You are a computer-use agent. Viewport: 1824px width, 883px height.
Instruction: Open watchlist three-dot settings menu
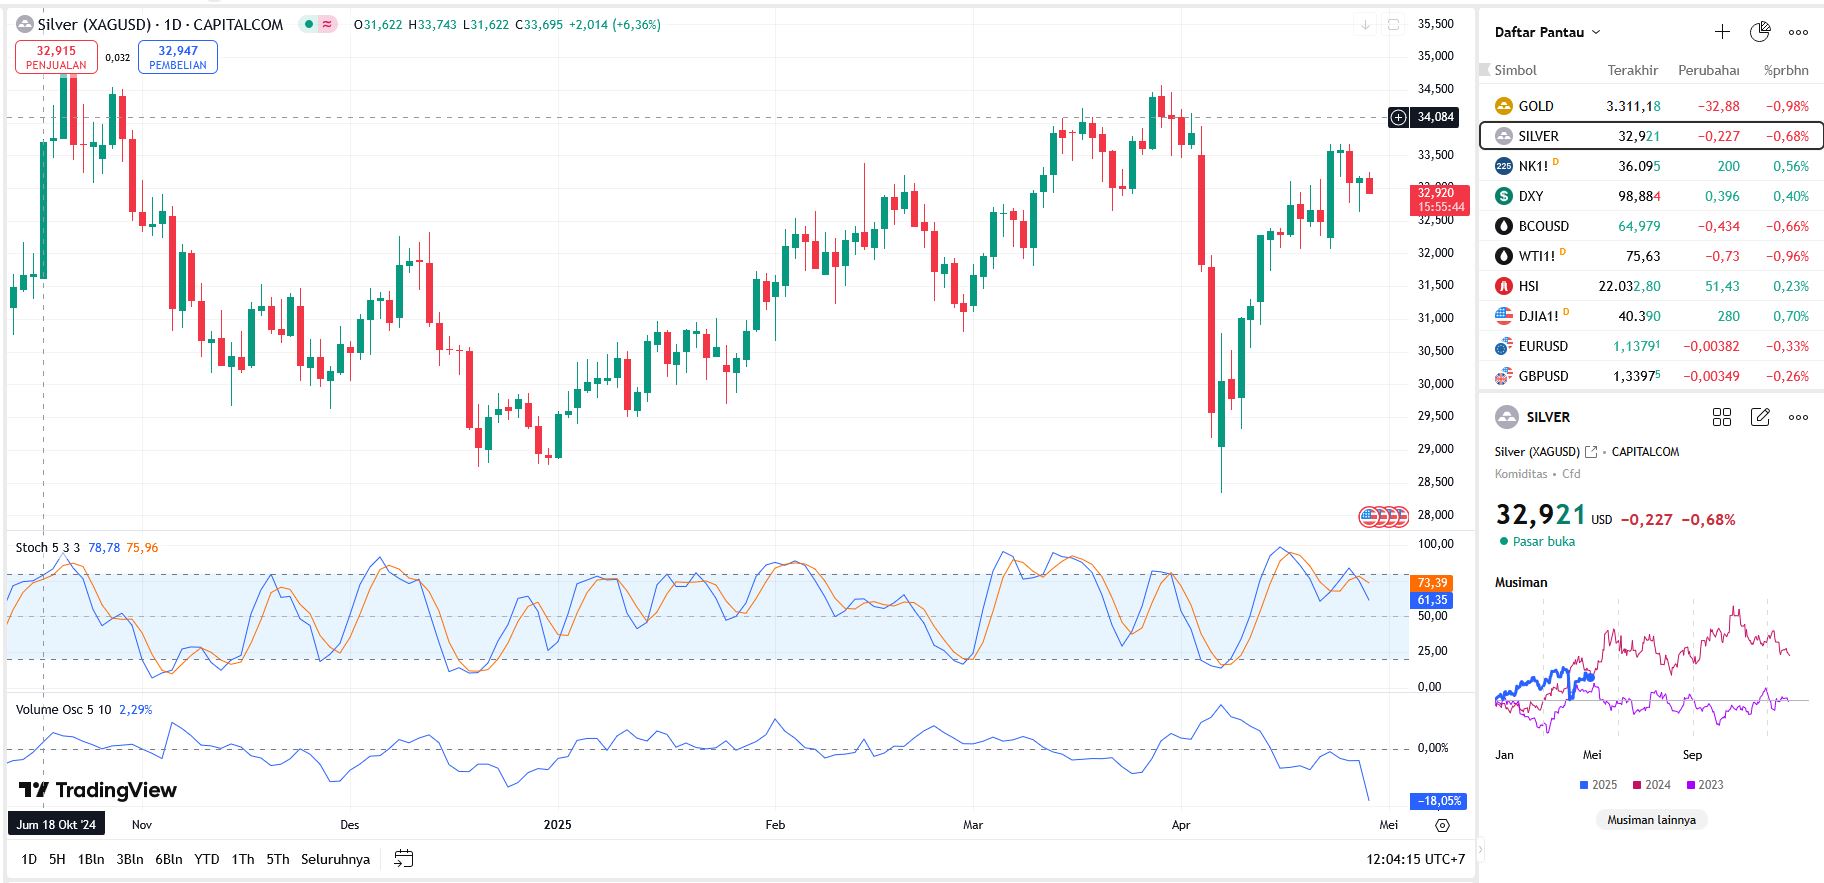1798,32
